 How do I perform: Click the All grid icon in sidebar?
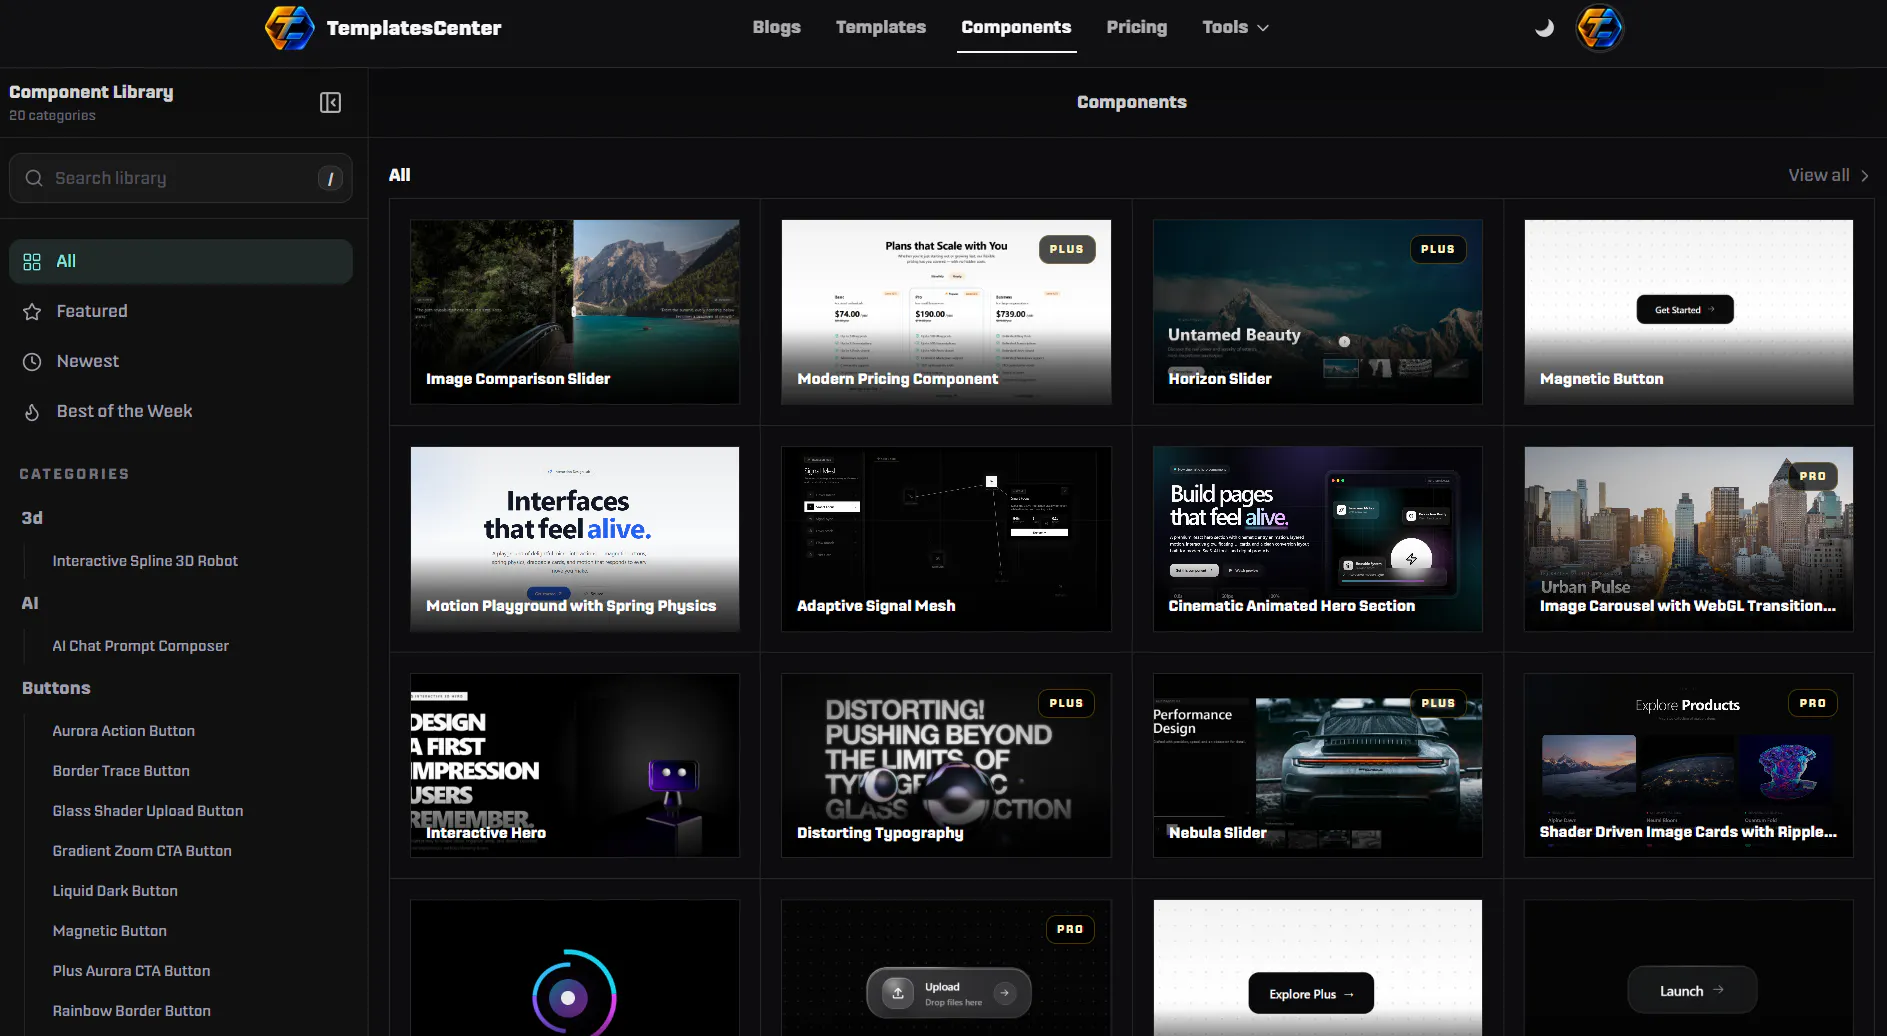(32, 262)
